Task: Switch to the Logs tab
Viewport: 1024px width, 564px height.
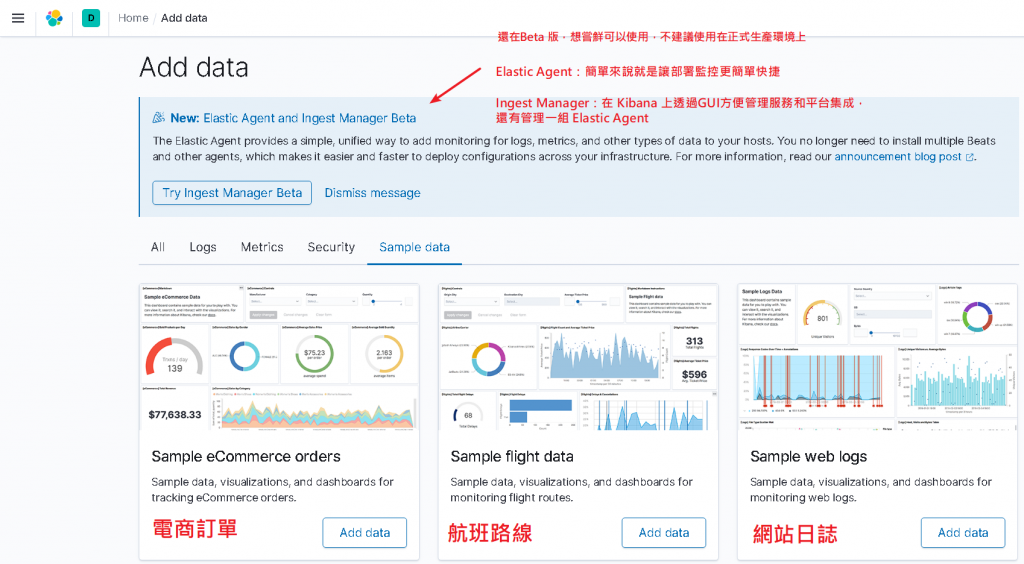Action: (x=203, y=247)
